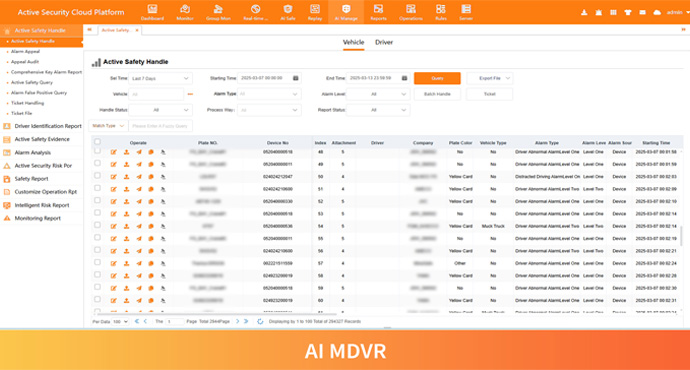The width and height of the screenshot is (690, 370).
Task: Click the last operate icon for index 56 row
Action: pyautogui.click(x=163, y=251)
